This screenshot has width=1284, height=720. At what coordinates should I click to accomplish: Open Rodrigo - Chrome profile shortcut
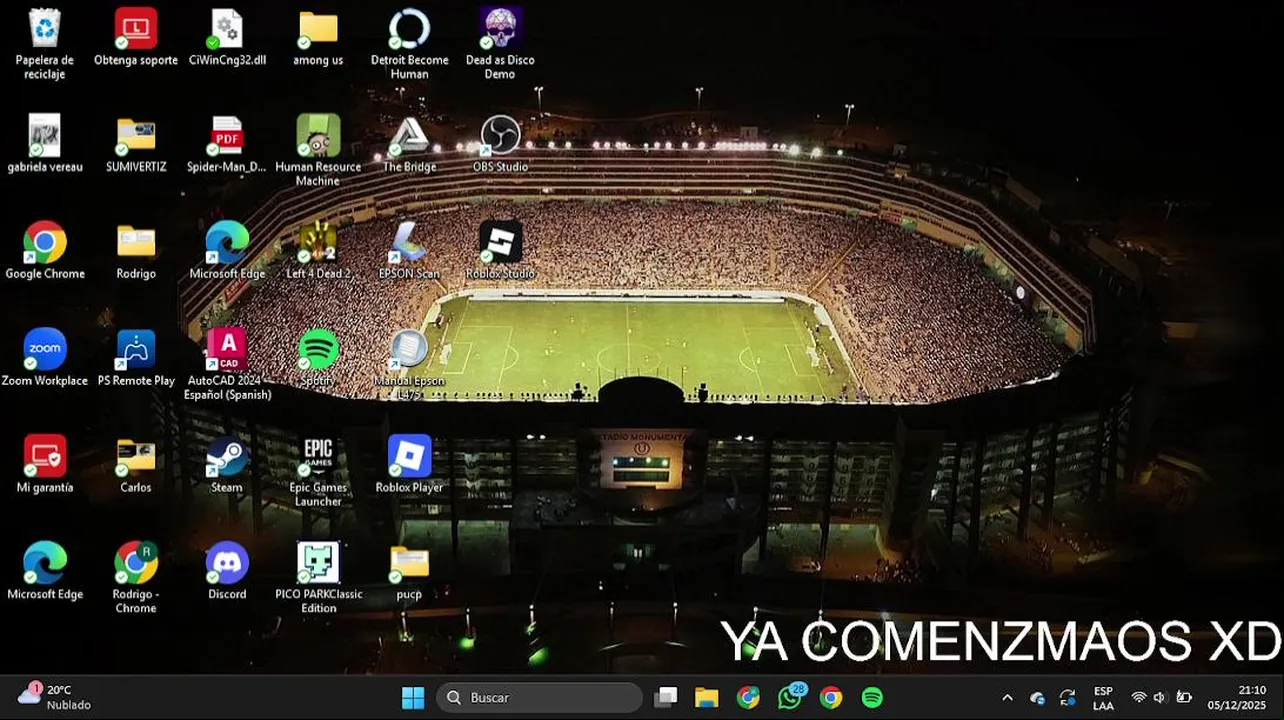(x=136, y=578)
